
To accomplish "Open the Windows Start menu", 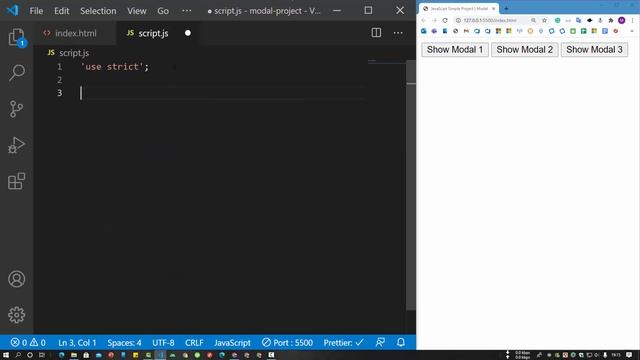I will tap(6, 355).
